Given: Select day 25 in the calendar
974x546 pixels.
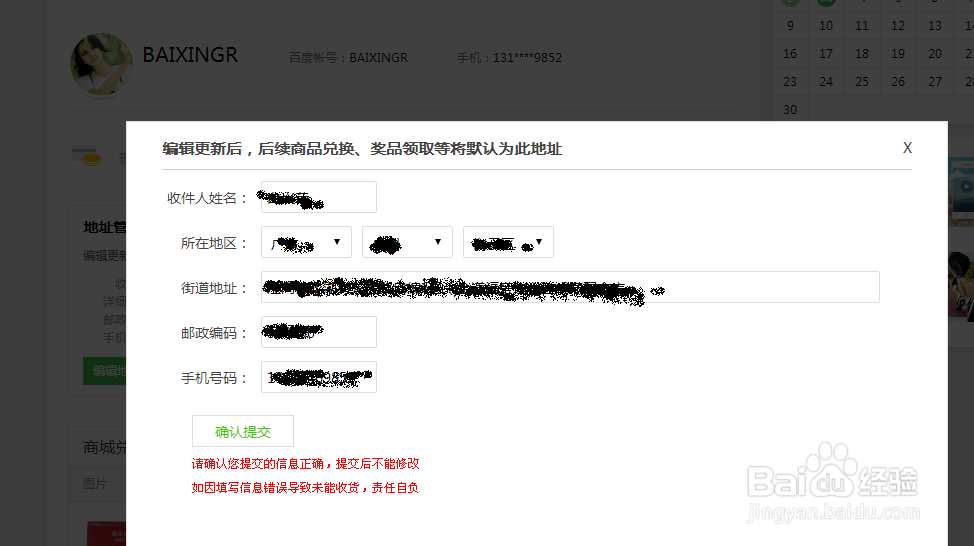Looking at the screenshot, I should (862, 81).
